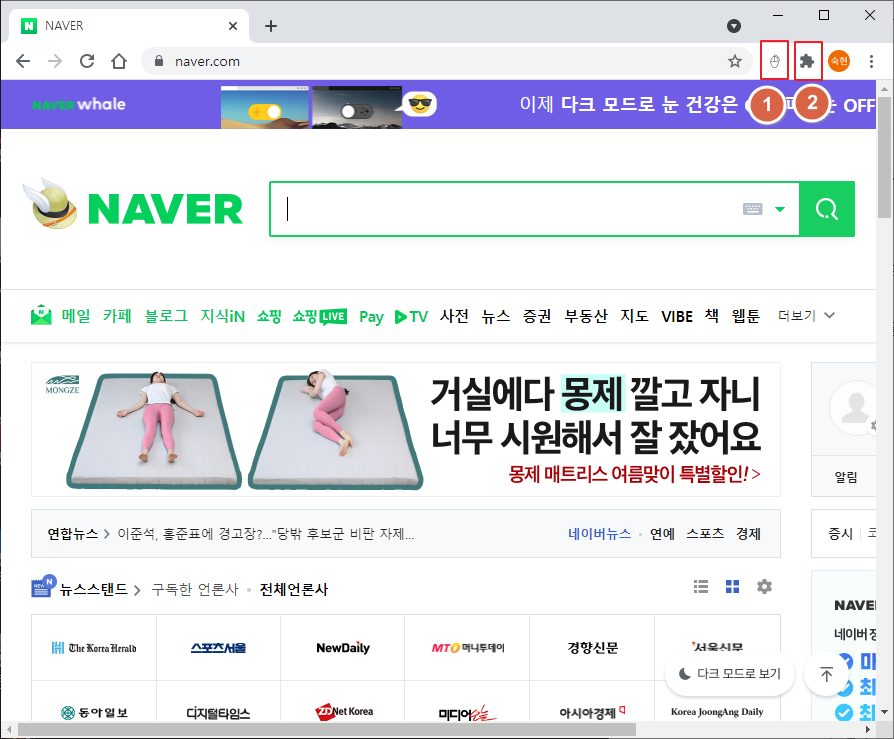
Task: Open 책 book link
Action: click(x=712, y=315)
